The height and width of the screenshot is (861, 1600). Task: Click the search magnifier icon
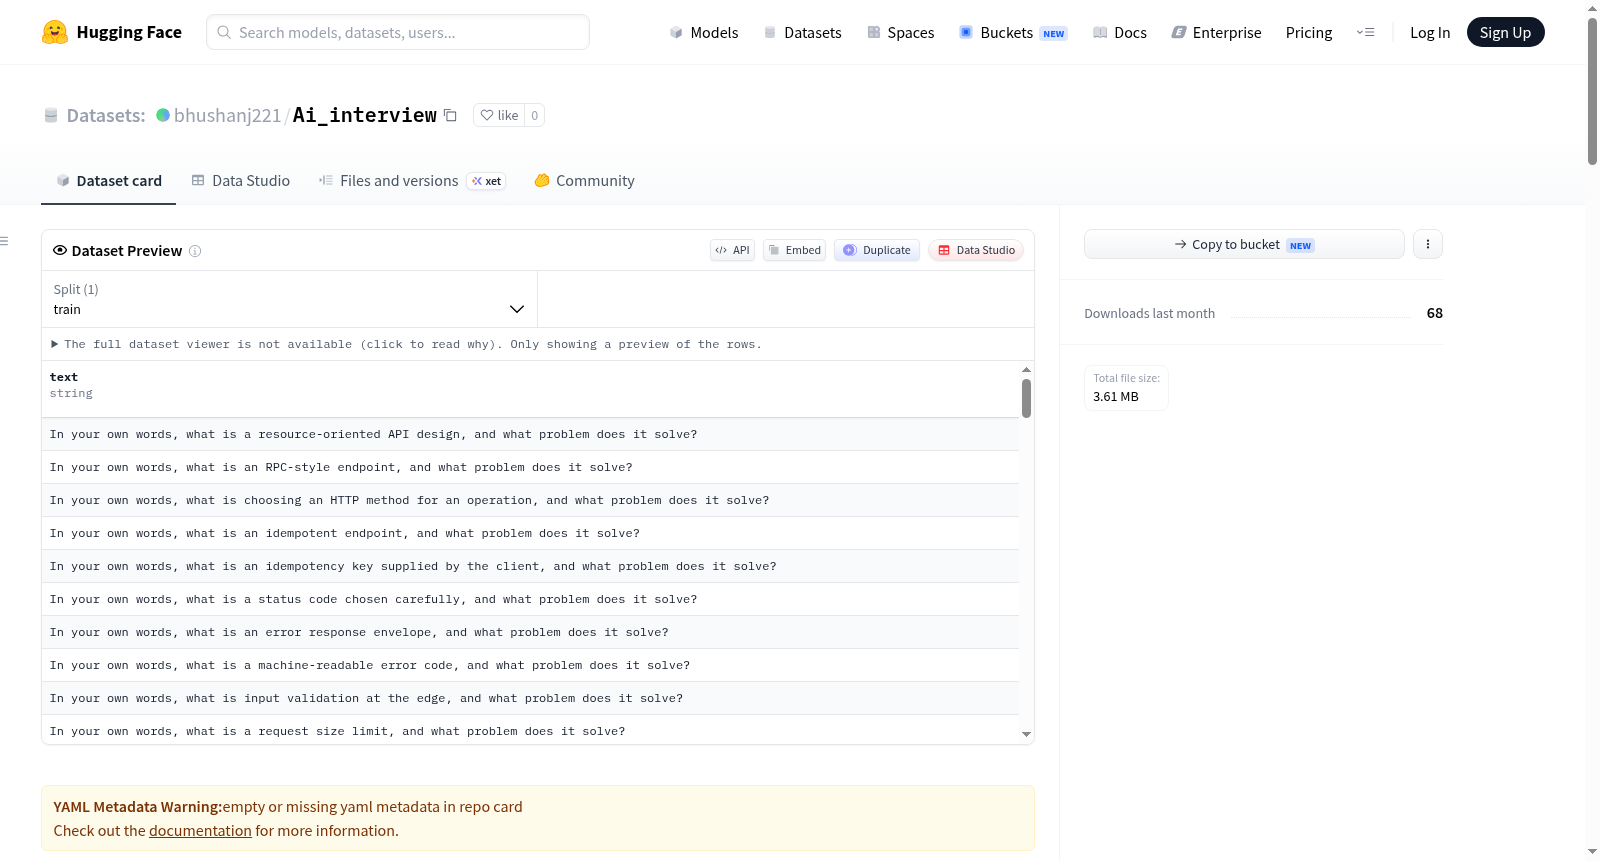point(224,32)
